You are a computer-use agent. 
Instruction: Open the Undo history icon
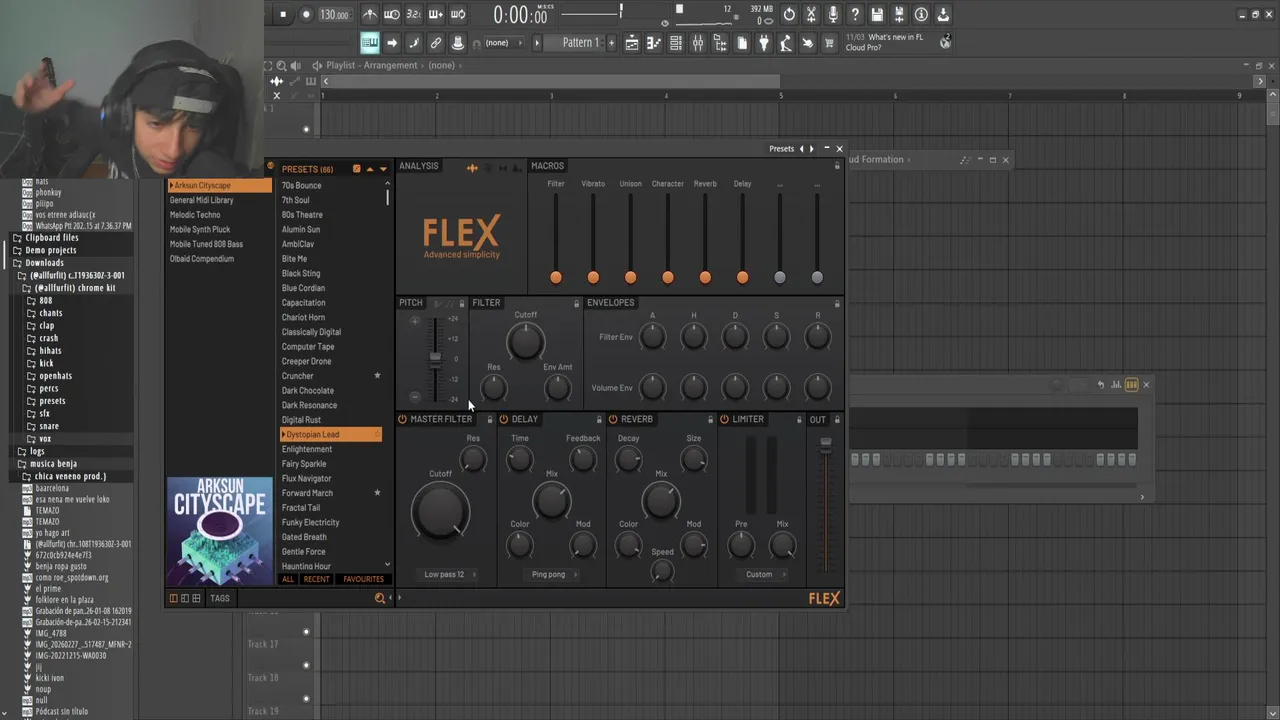[x=789, y=14]
